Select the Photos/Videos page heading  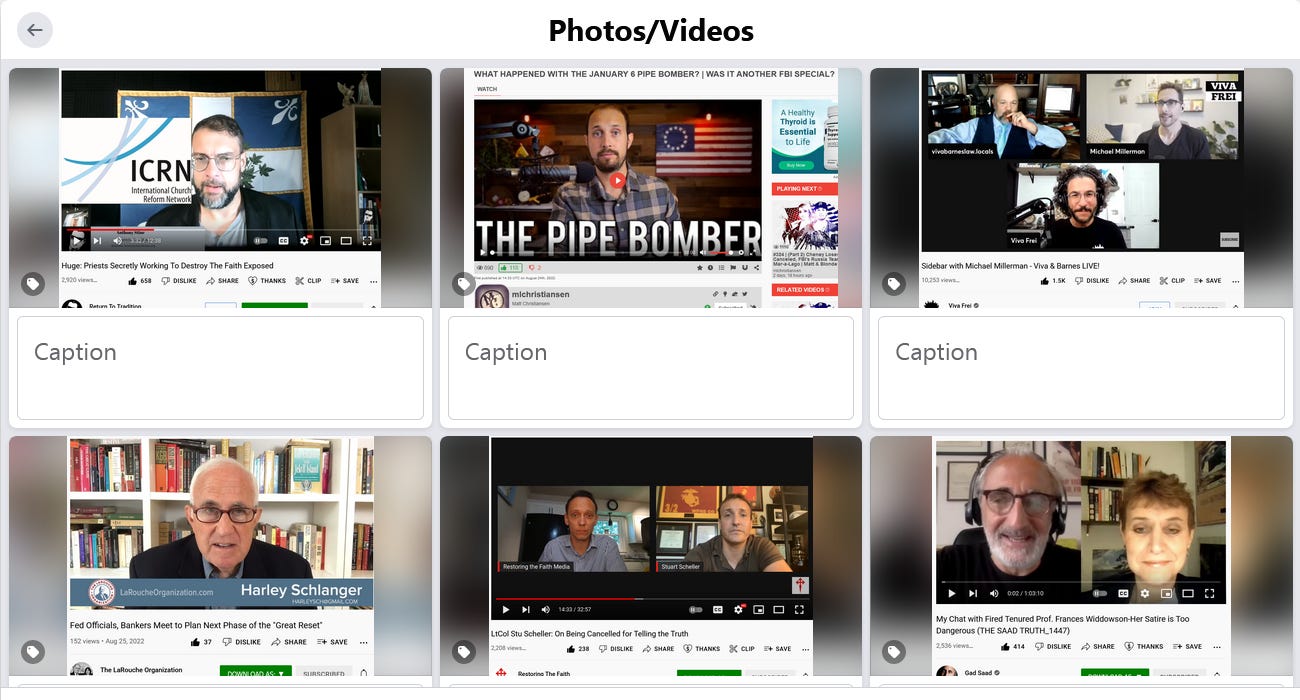pos(651,31)
